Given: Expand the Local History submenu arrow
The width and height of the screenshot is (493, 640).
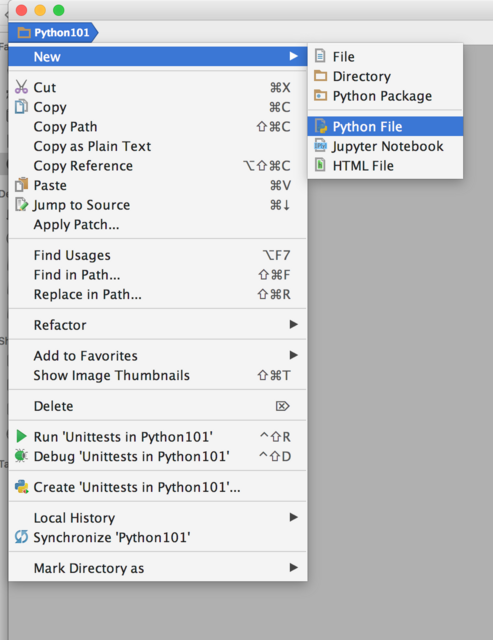Looking at the screenshot, I should pyautogui.click(x=293, y=517).
